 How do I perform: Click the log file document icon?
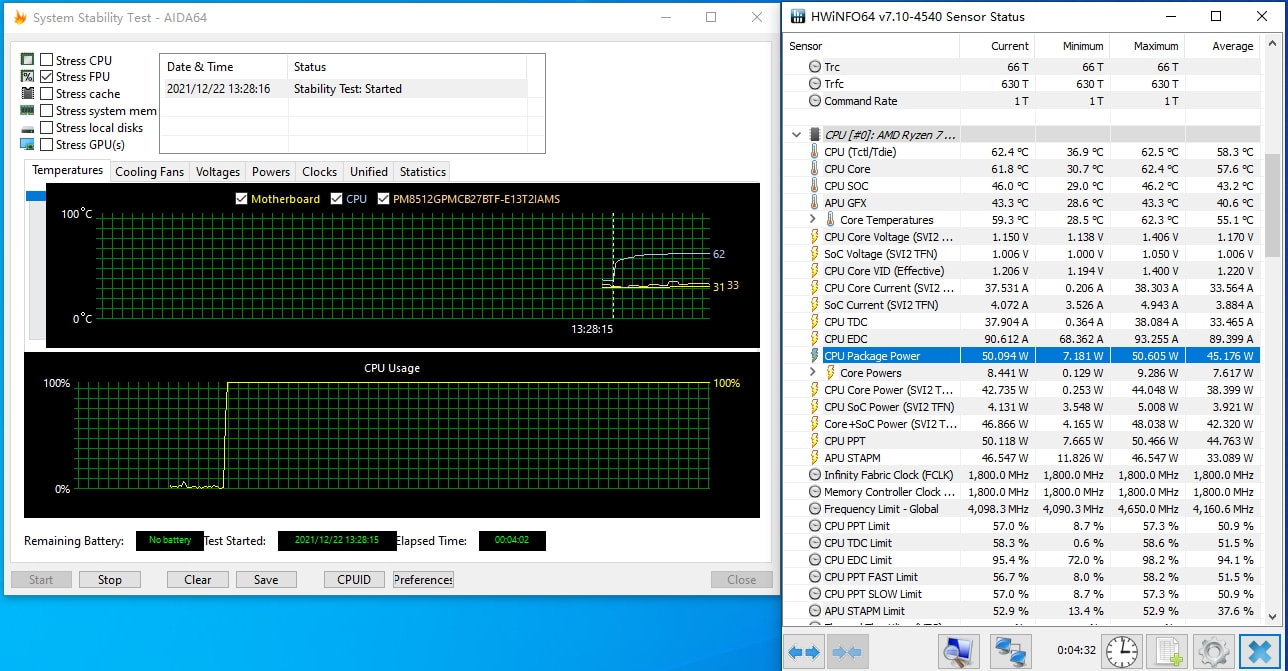(x=1167, y=653)
